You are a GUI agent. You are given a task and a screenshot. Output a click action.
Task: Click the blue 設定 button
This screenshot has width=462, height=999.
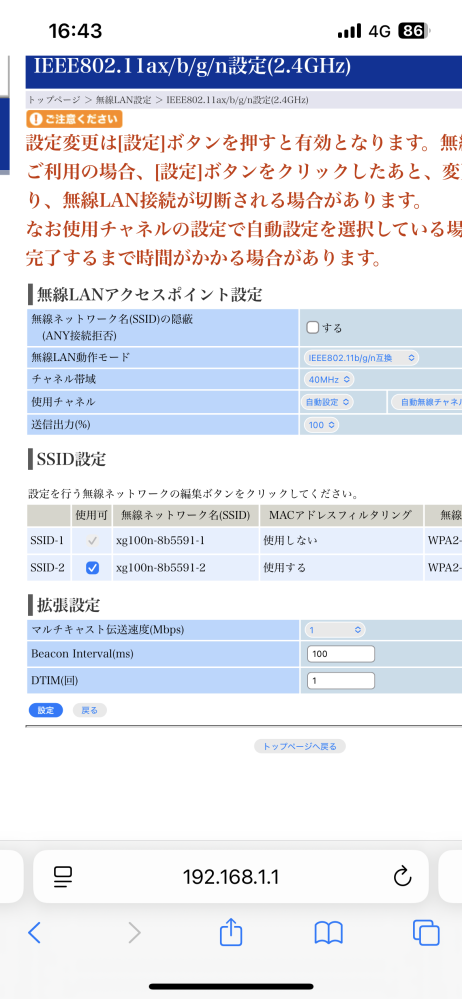coord(46,710)
